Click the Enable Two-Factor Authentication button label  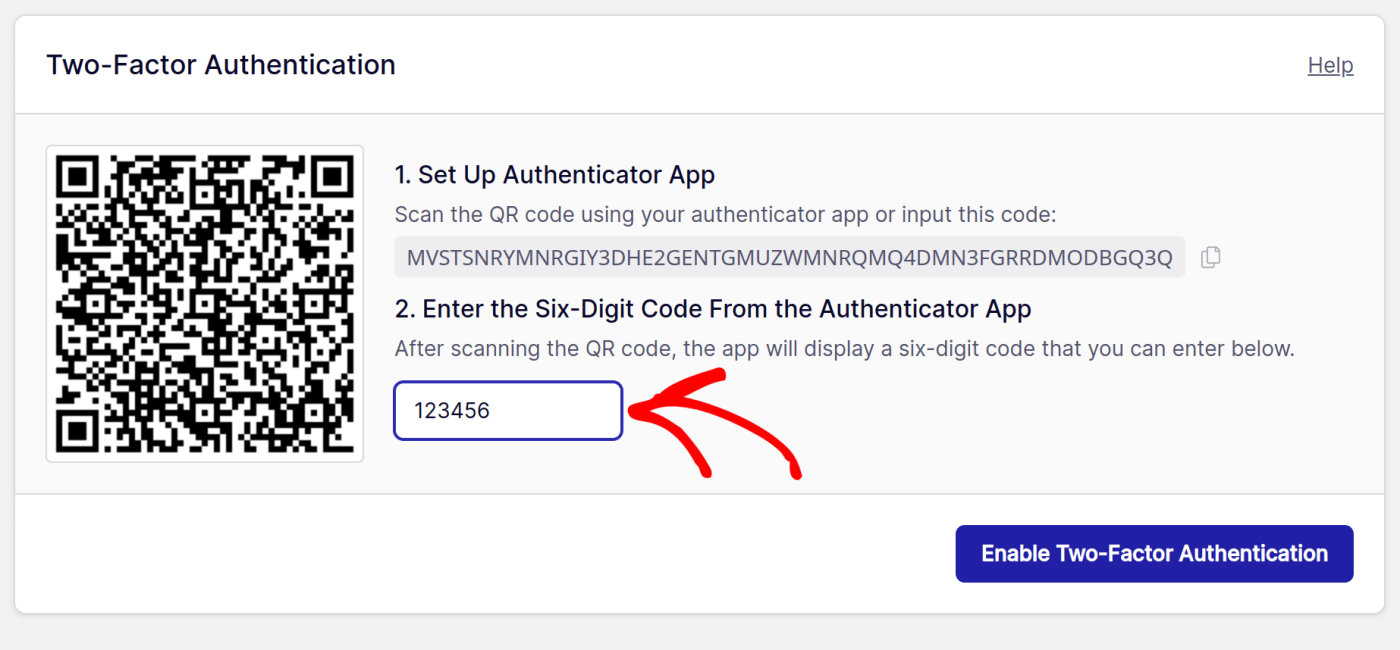[x=1154, y=553]
